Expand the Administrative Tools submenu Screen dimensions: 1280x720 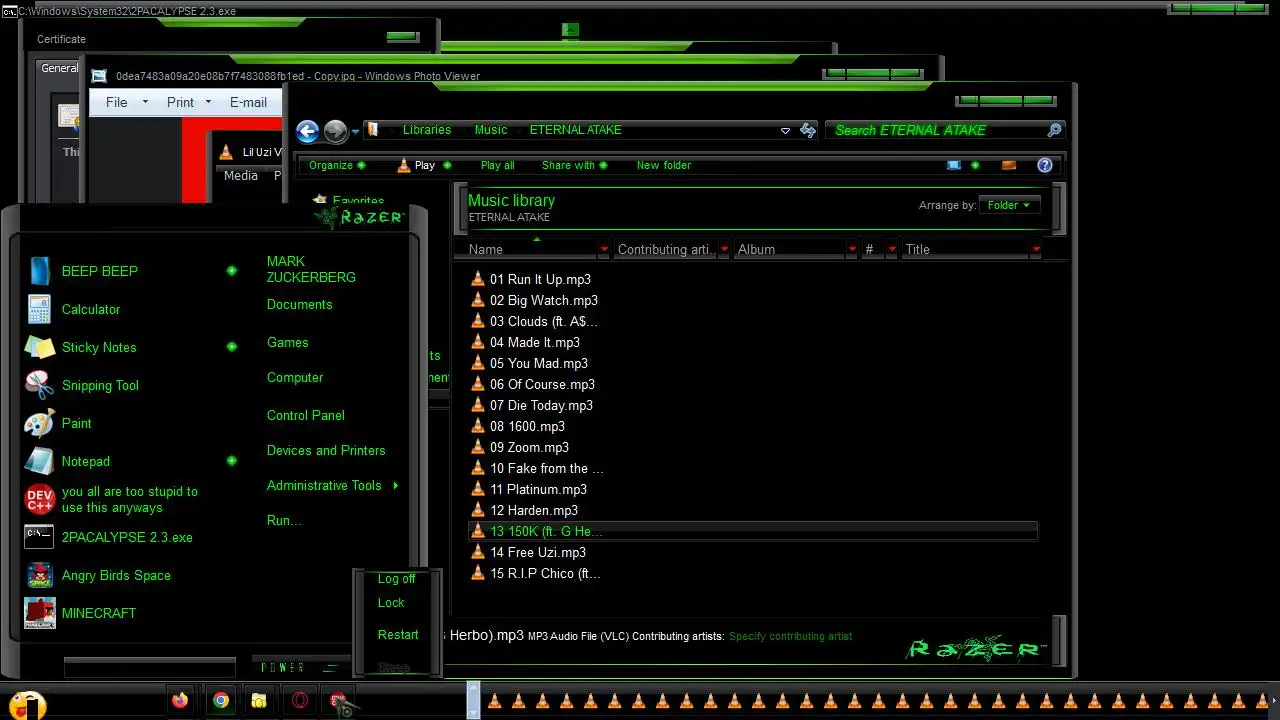point(396,486)
